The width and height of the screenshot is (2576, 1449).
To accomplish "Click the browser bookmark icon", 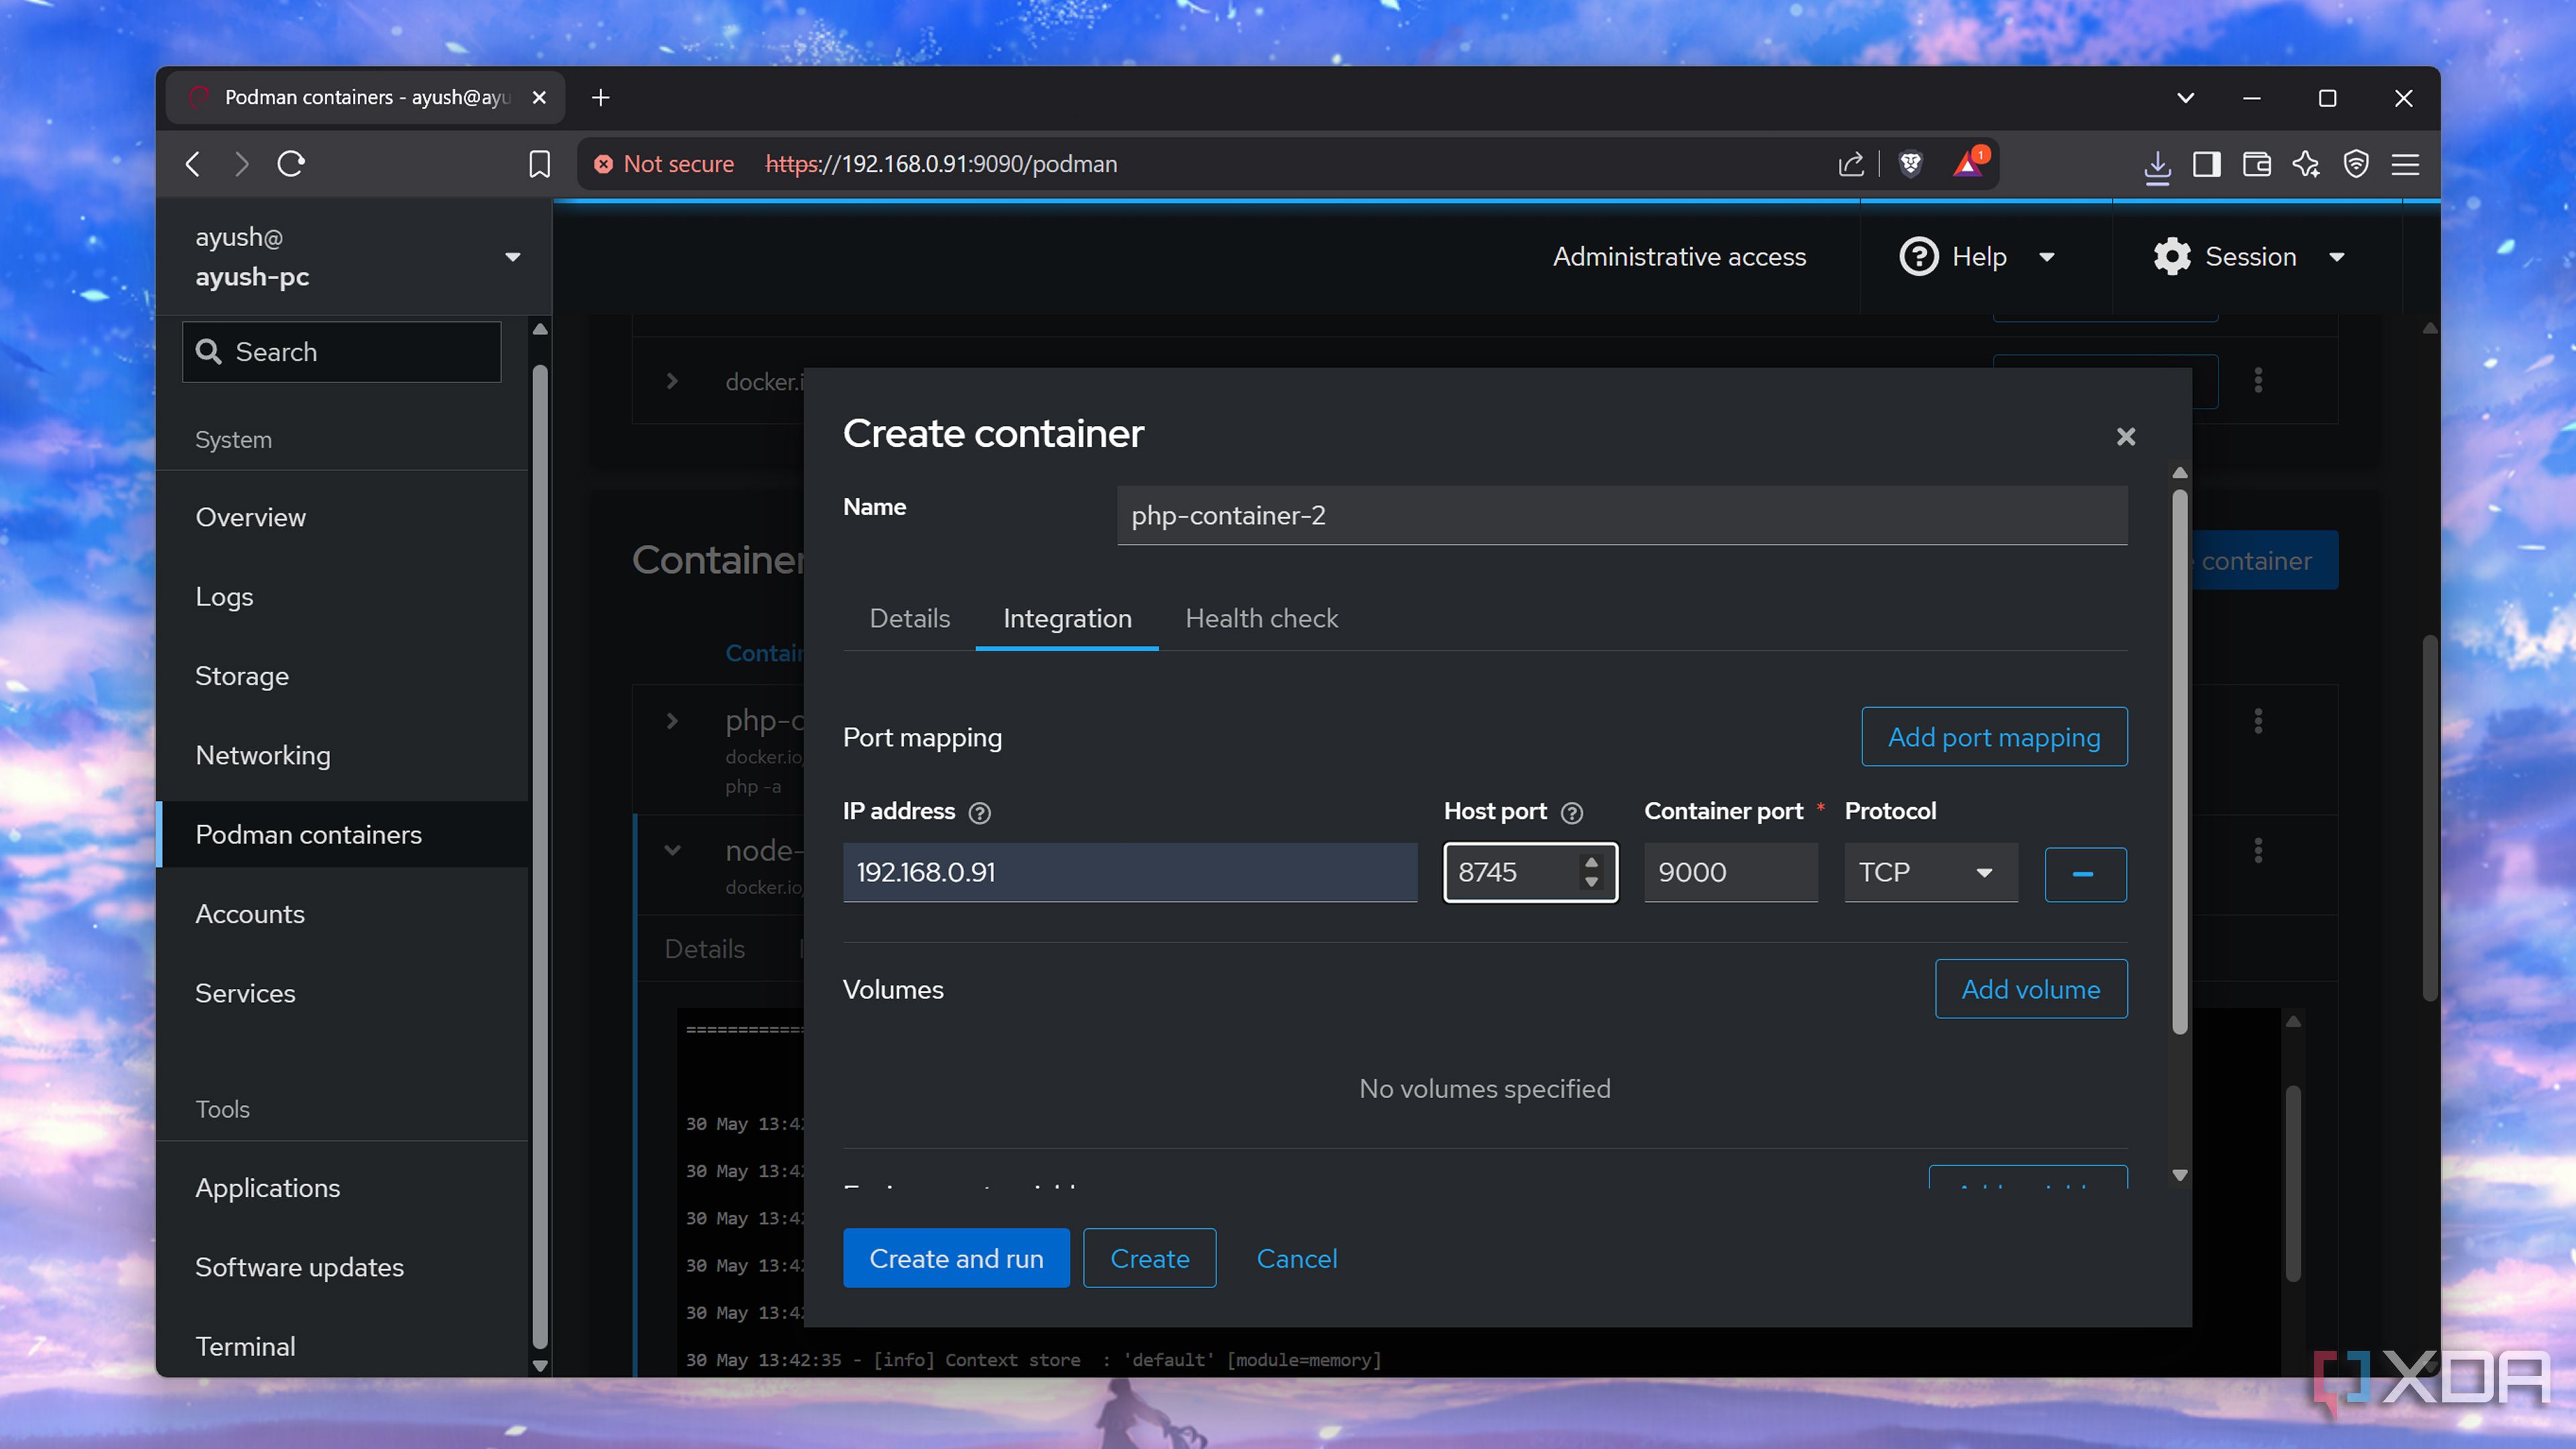I will point(539,164).
